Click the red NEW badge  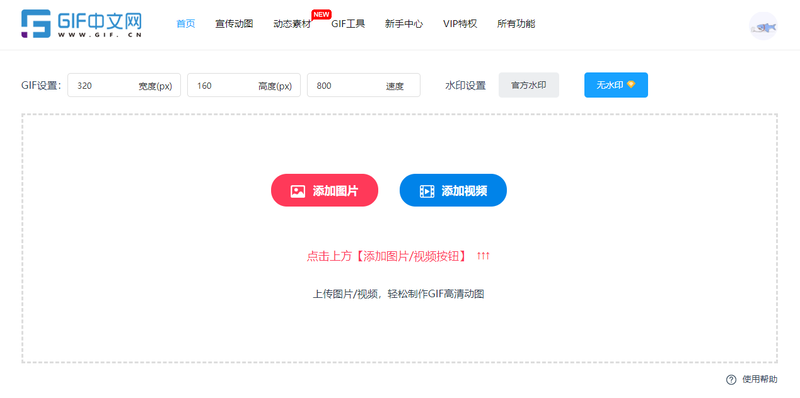[321, 14]
